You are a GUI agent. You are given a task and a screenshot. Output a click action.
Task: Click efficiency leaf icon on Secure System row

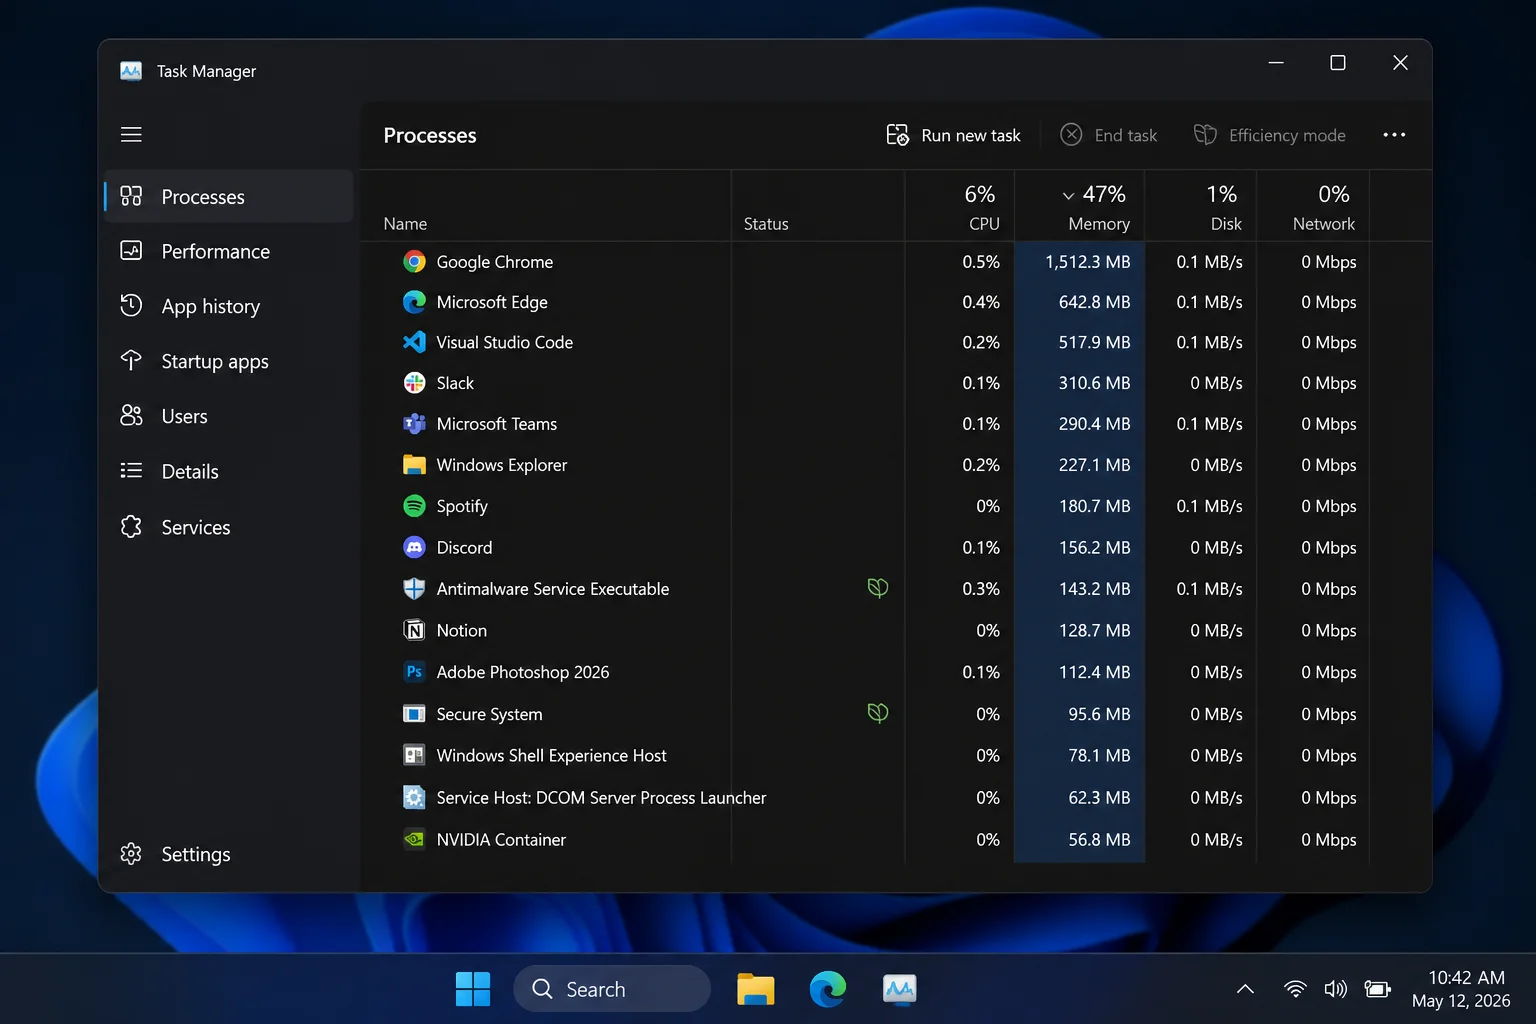tap(878, 713)
